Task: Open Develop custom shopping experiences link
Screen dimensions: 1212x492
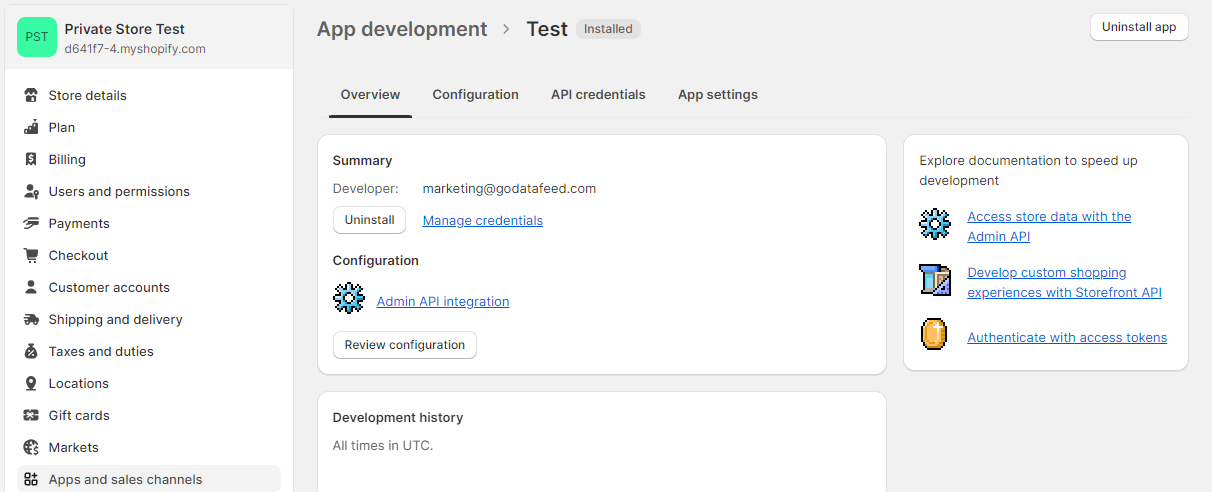Action: point(1064,283)
